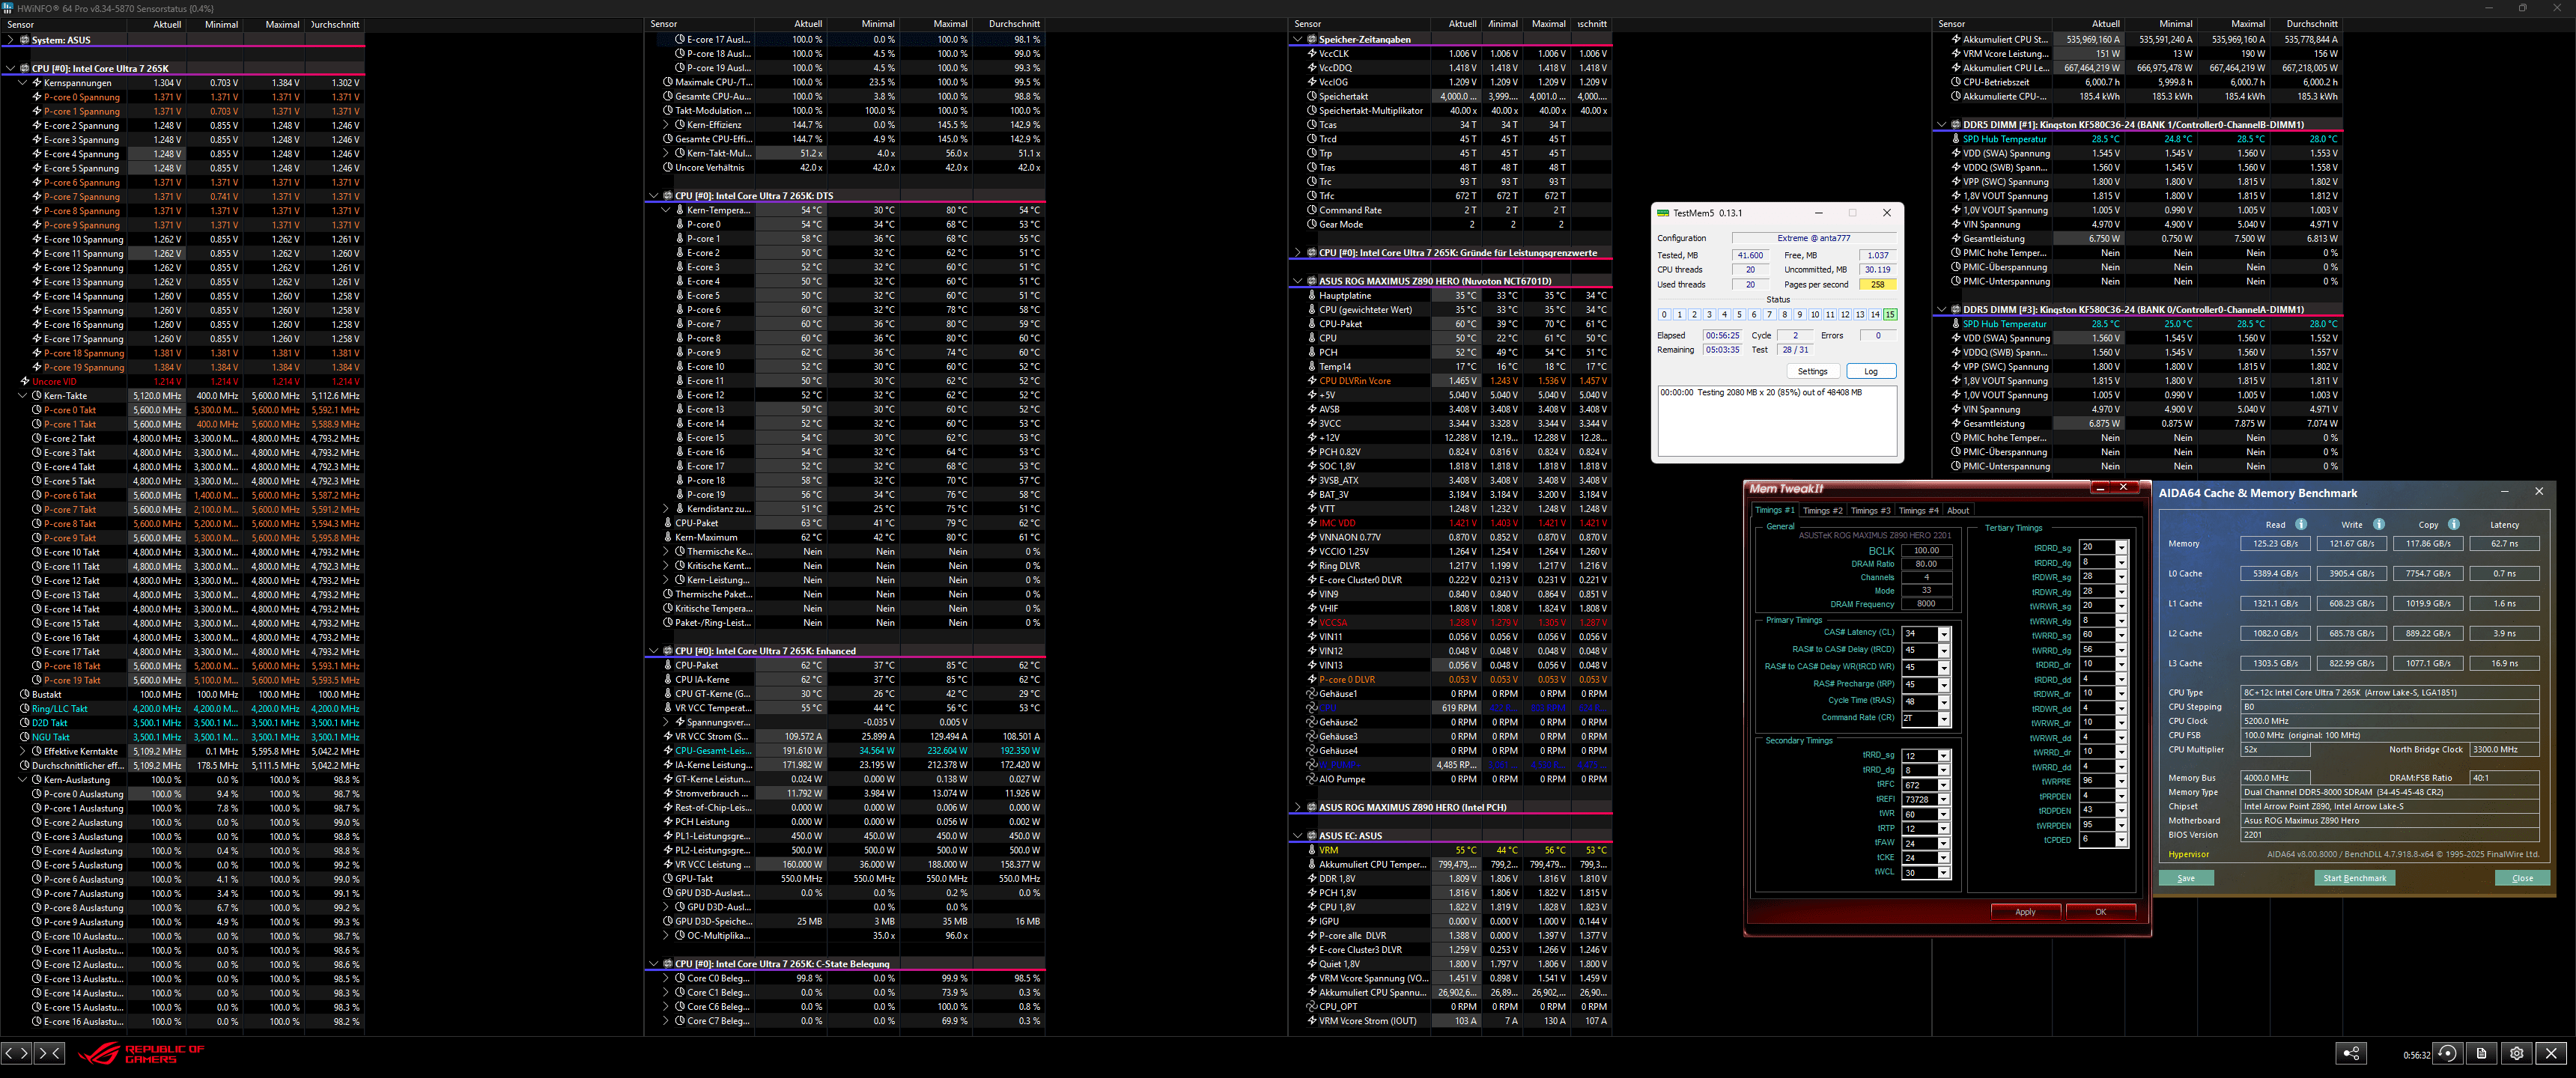Image resolution: width=2576 pixels, height=1078 pixels.
Task: Click the shrink columns arrows icon bottom-left
Action: [49, 1052]
